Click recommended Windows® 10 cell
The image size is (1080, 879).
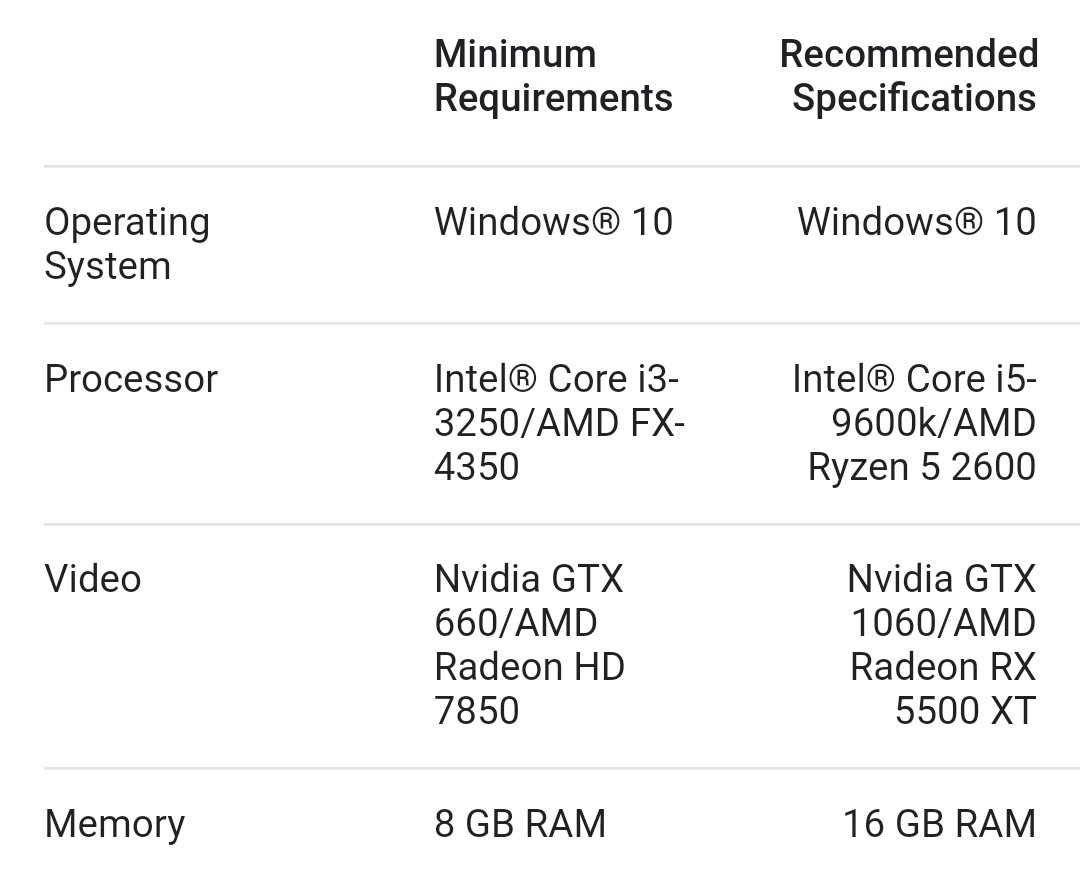[x=917, y=222]
